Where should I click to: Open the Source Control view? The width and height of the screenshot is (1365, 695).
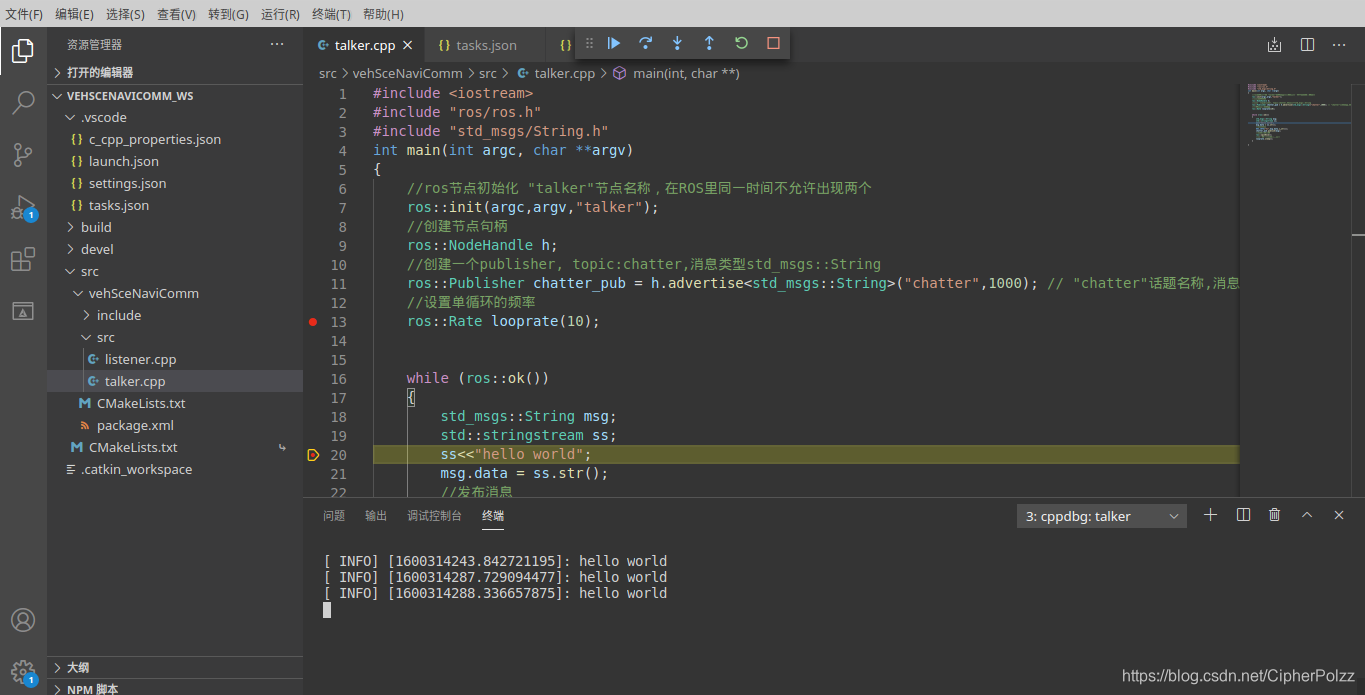tap(23, 154)
